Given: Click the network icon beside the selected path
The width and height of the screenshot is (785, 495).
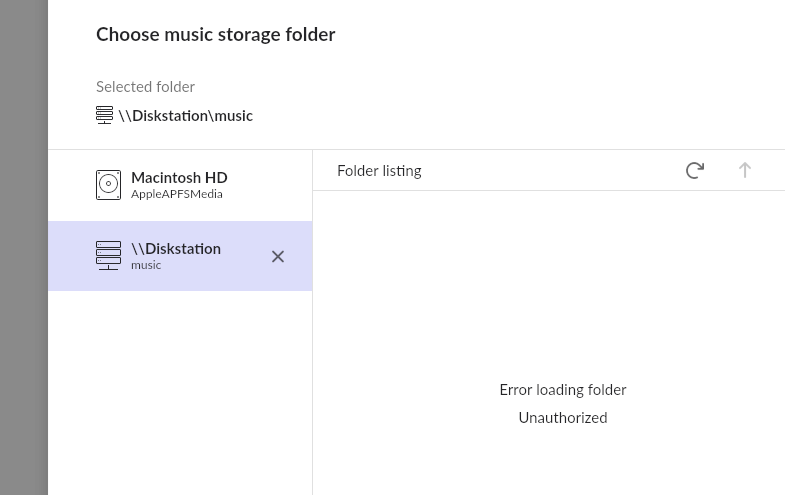Looking at the screenshot, I should pyautogui.click(x=104, y=115).
